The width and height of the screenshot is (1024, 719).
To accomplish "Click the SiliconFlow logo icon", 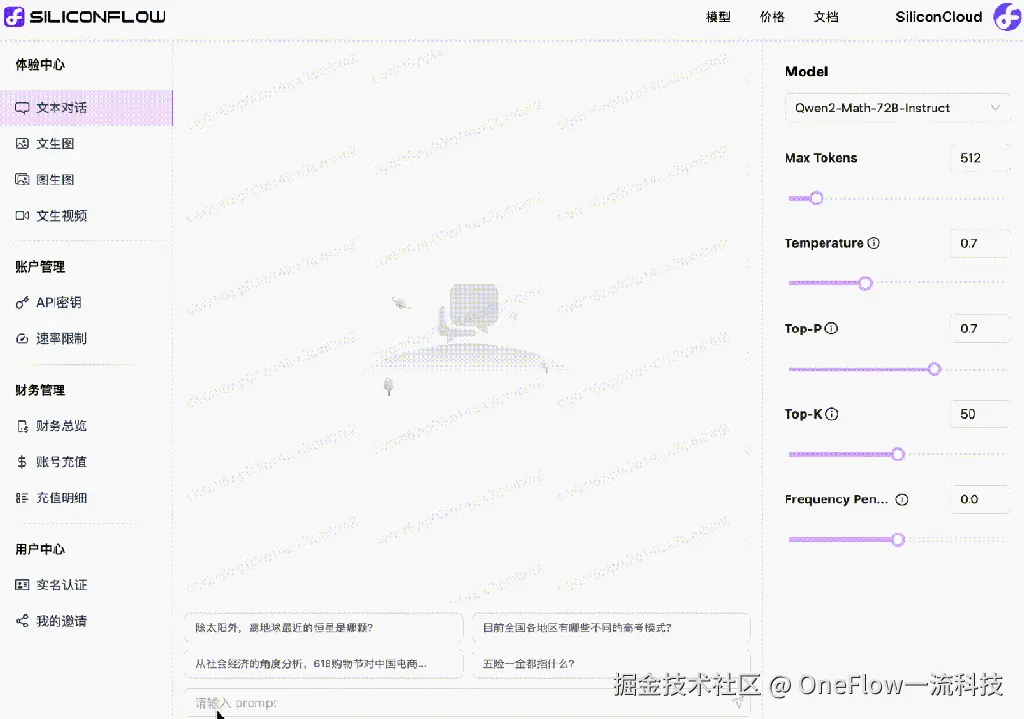I will (14, 16).
